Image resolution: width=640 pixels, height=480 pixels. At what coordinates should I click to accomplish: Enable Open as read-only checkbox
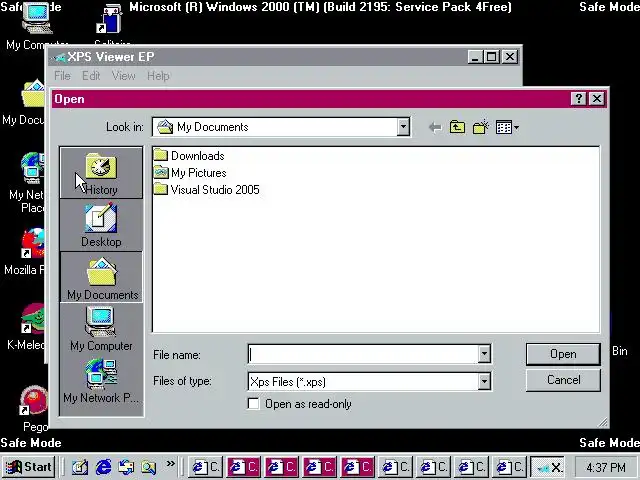tap(253, 404)
